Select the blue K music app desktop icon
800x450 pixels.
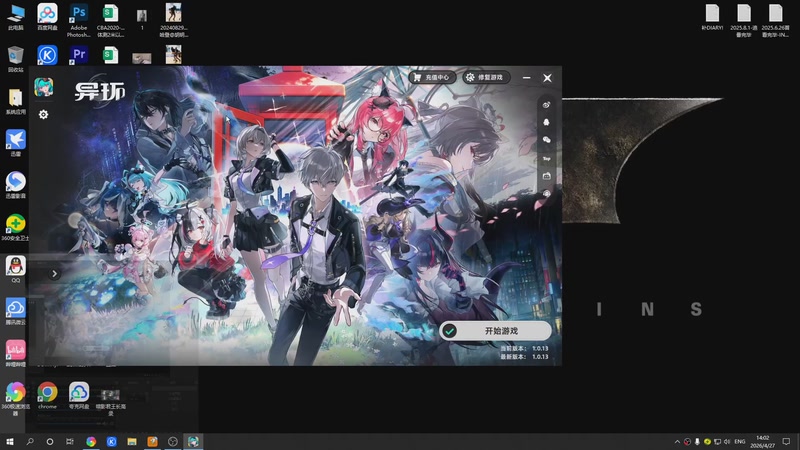pos(47,55)
